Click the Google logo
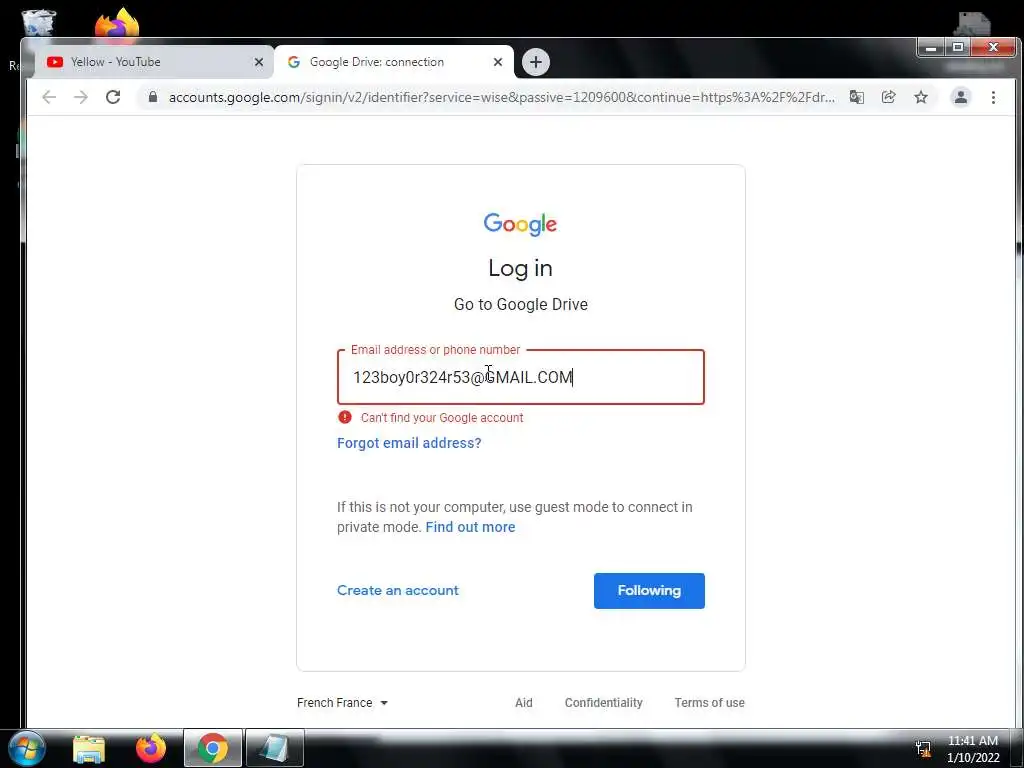Screen dimensions: 1024x768 pyautogui.click(x=520, y=224)
